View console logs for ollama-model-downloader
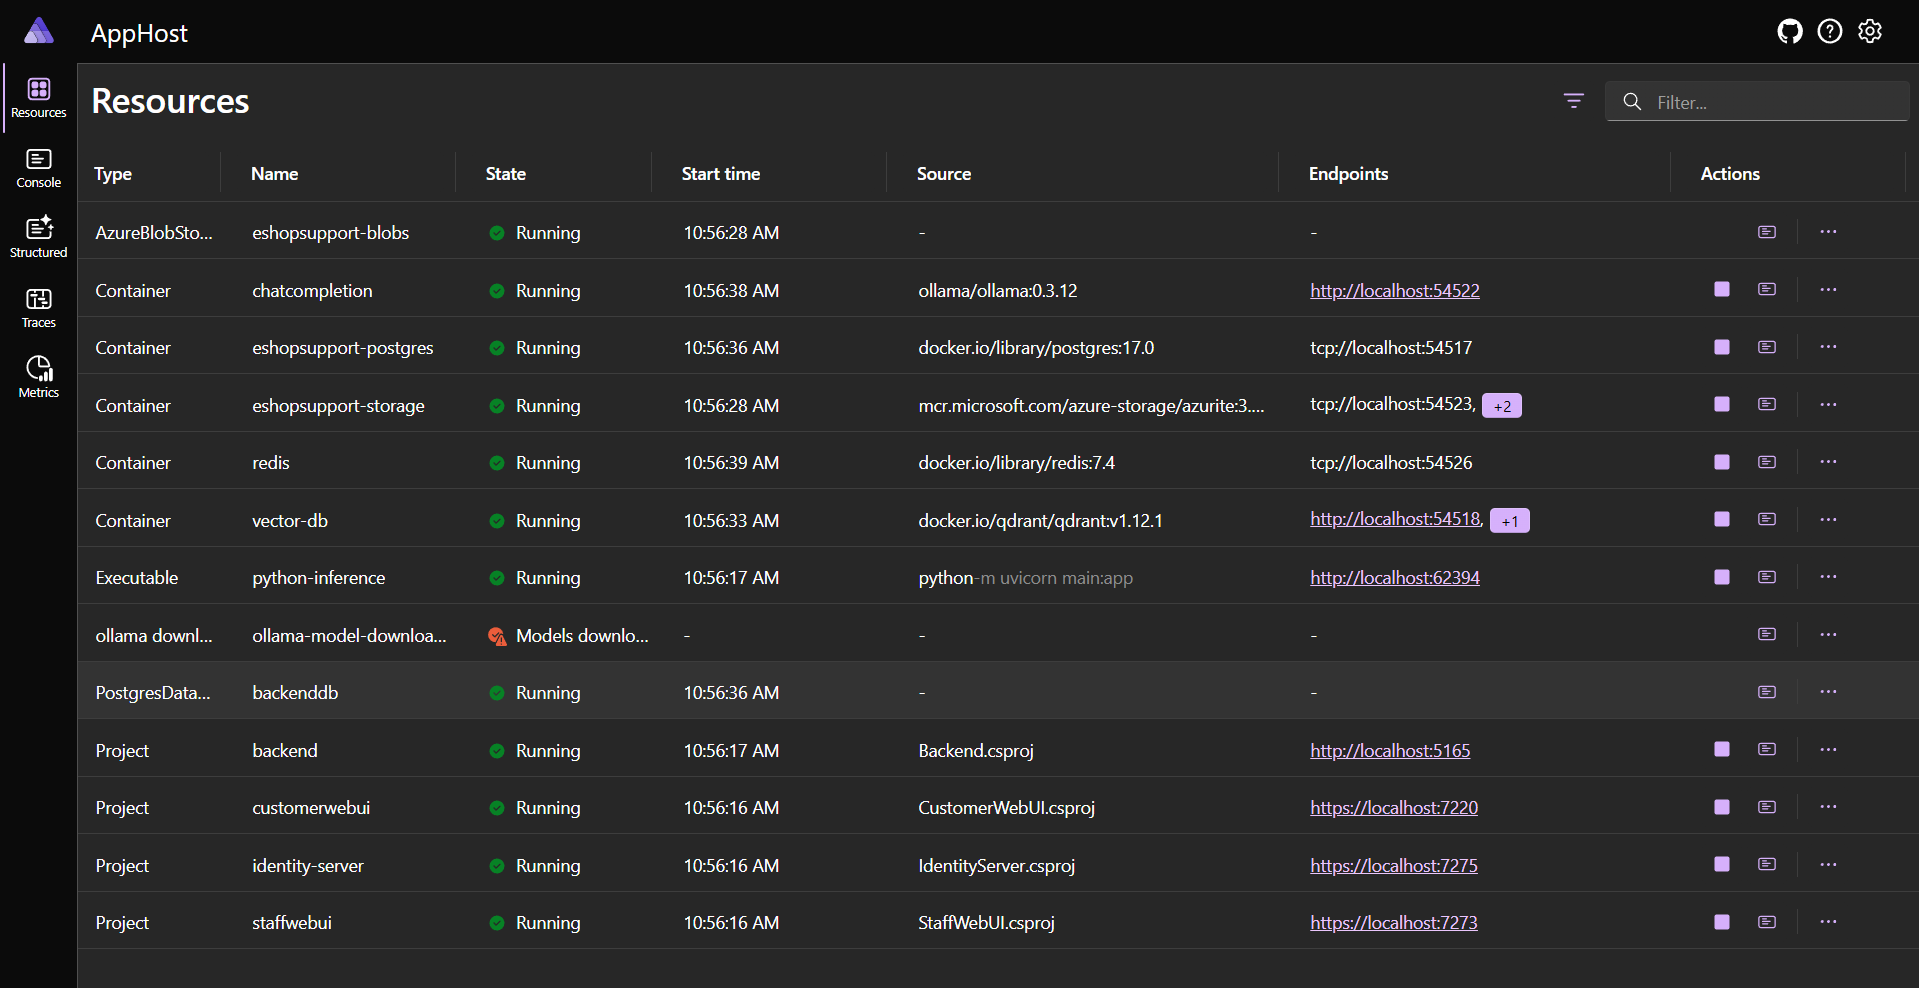The image size is (1919, 988). tap(1767, 634)
